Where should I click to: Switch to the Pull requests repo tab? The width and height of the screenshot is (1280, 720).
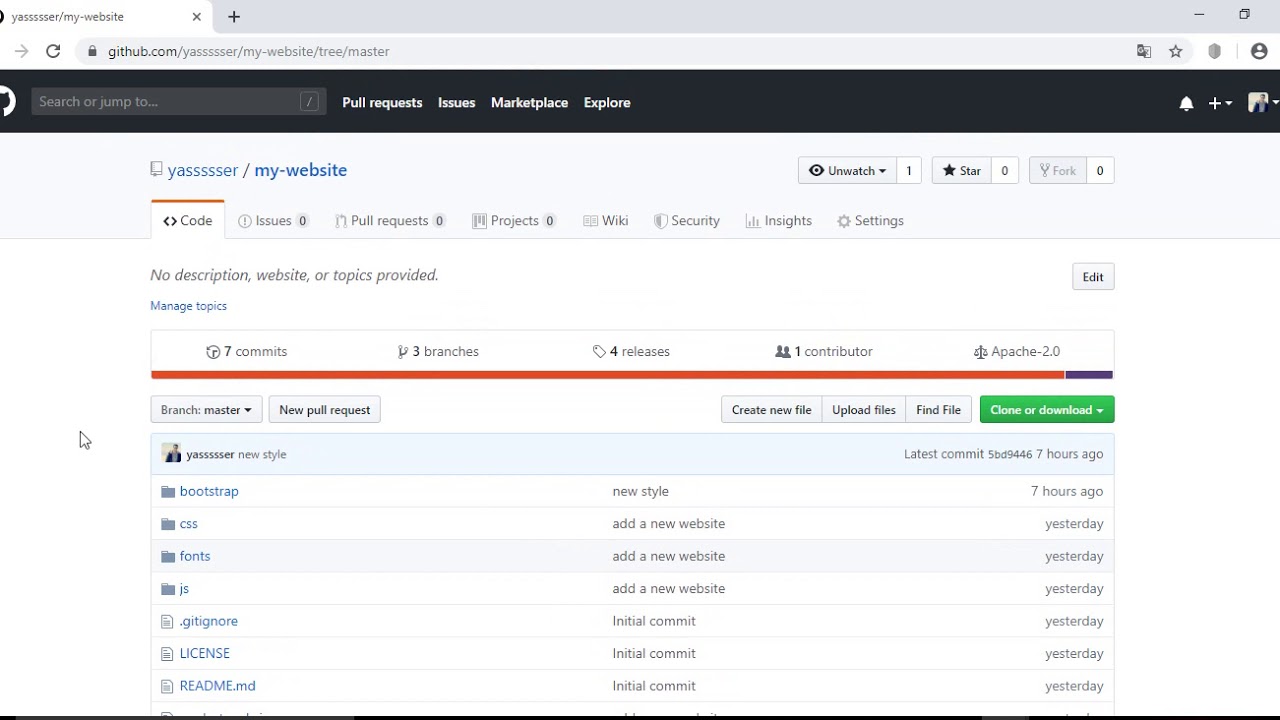coord(390,221)
